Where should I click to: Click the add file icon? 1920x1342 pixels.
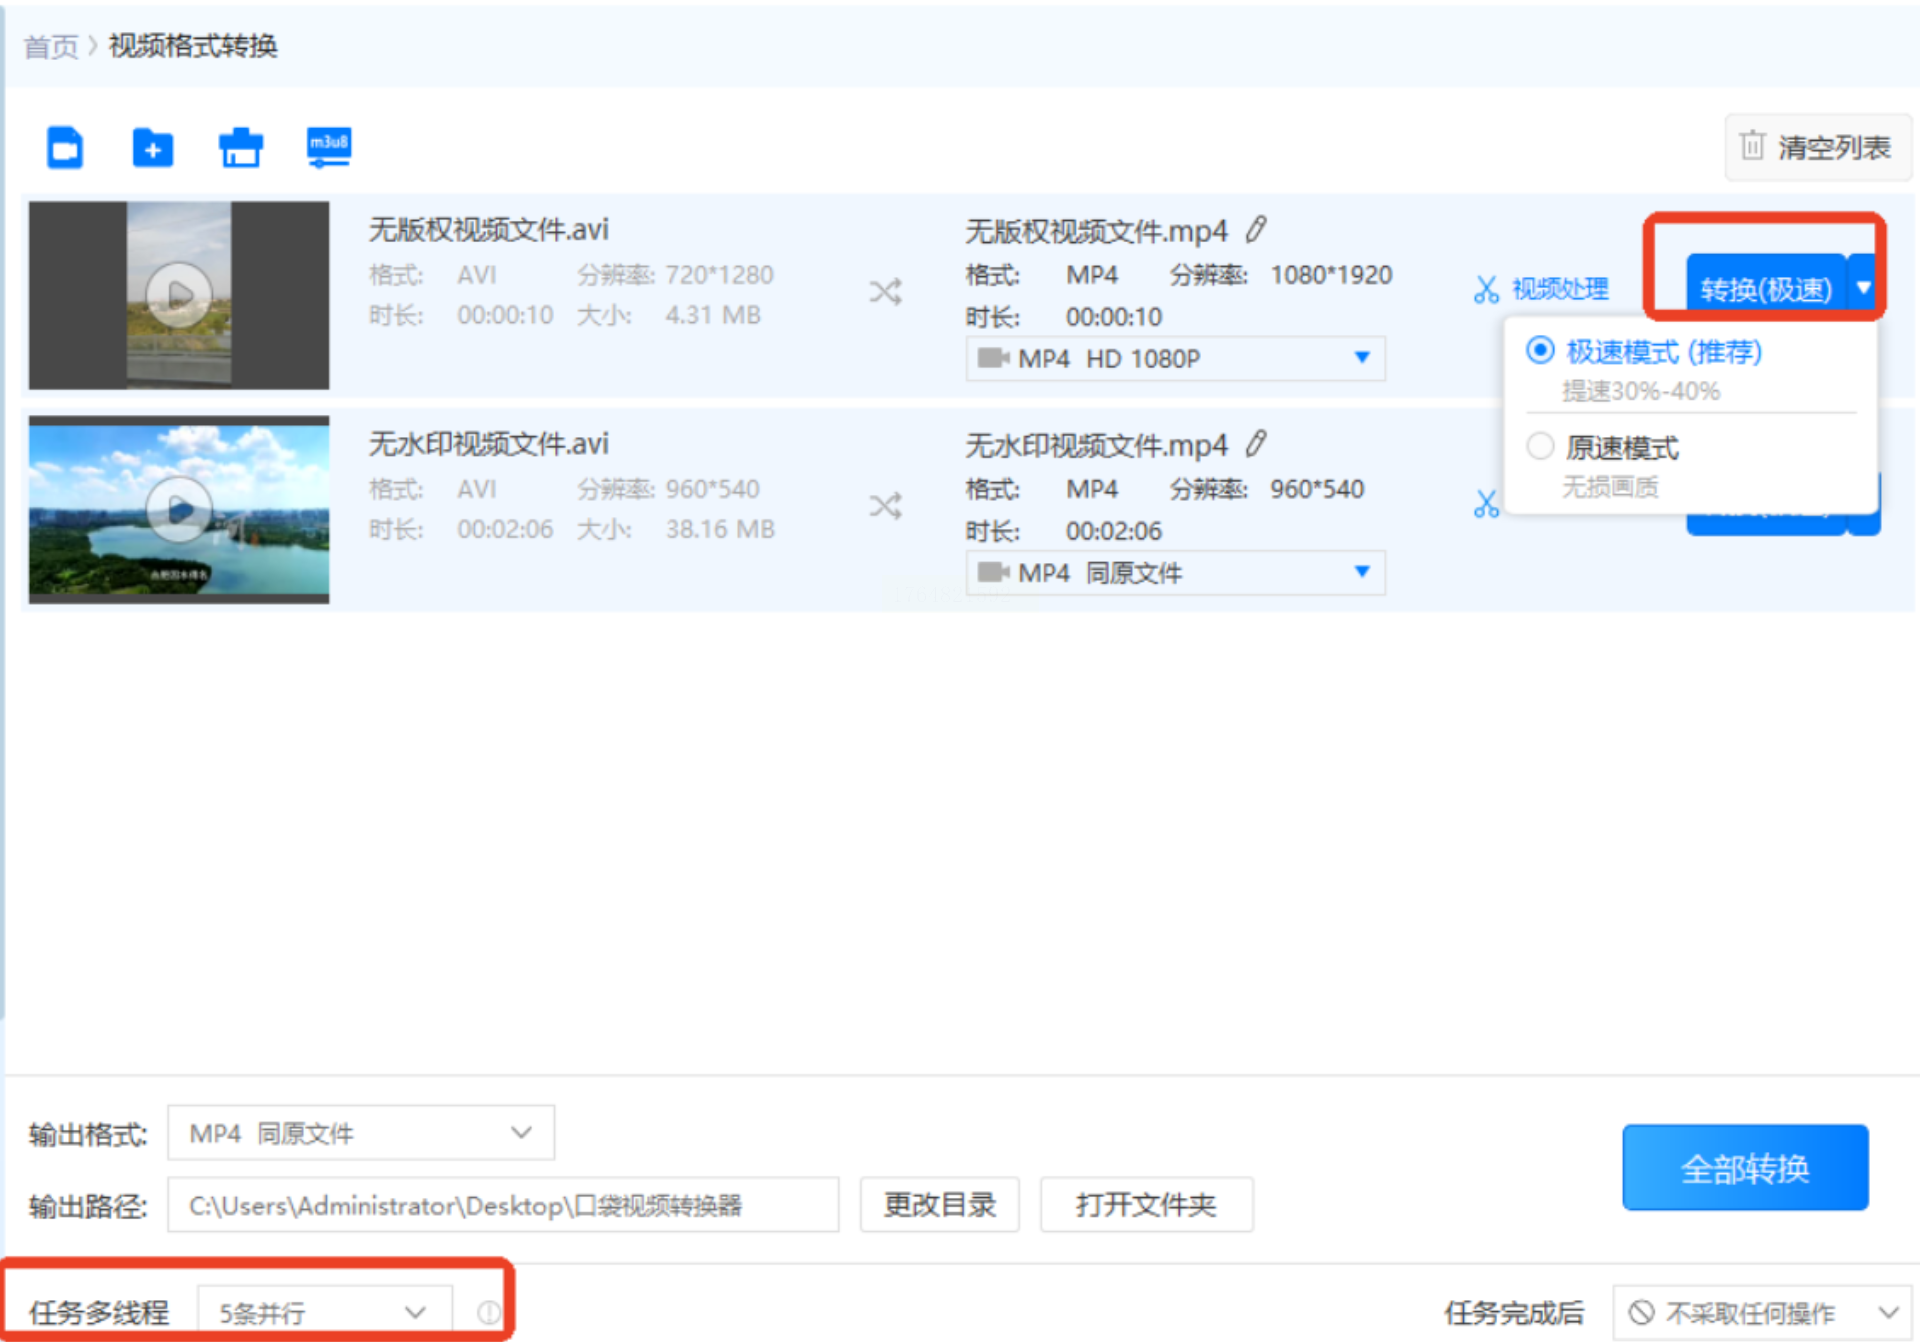pyautogui.click(x=65, y=148)
